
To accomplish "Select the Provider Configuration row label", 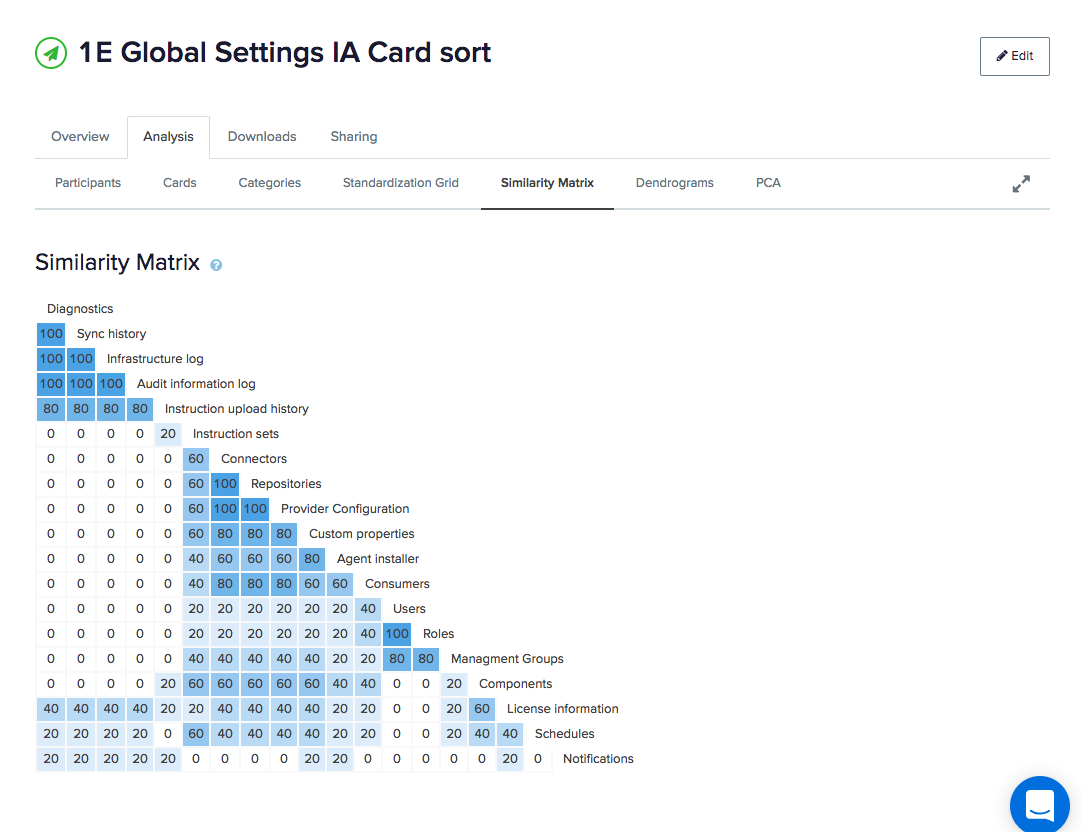I will pos(345,508).
